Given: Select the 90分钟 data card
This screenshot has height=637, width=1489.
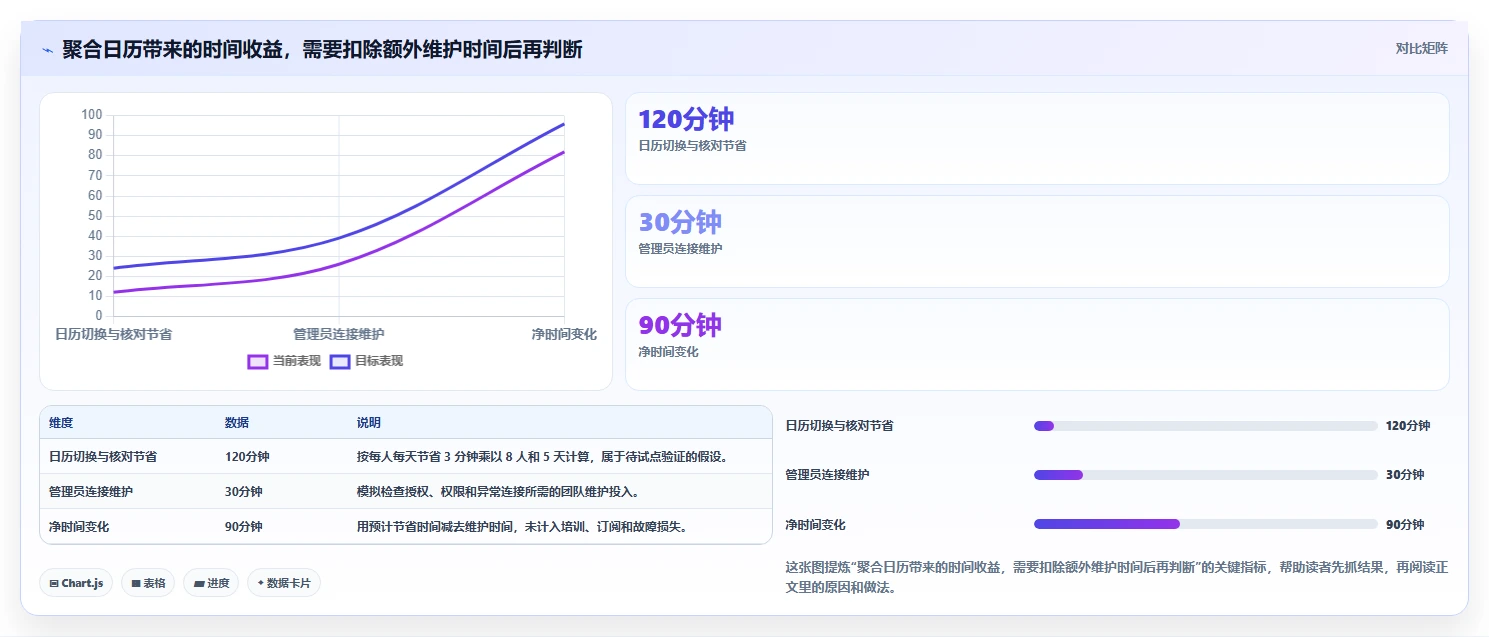Looking at the screenshot, I should pyautogui.click(x=1037, y=345).
